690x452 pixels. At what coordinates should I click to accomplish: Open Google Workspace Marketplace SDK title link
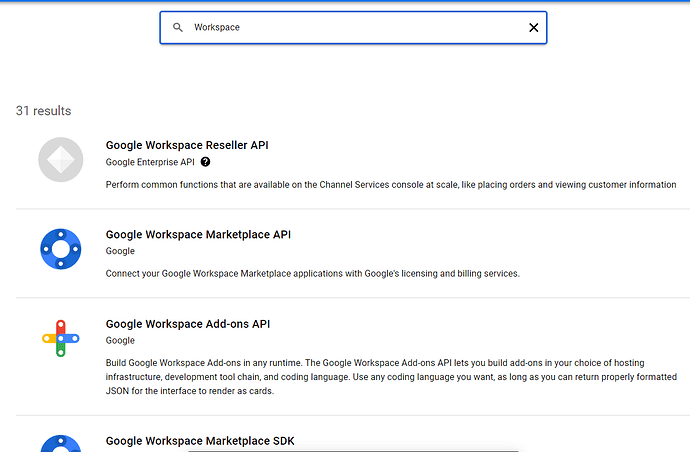click(x=200, y=441)
